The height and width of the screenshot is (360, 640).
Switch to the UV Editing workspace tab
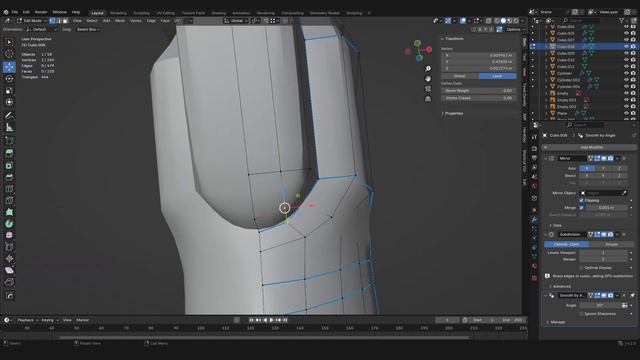[165, 13]
